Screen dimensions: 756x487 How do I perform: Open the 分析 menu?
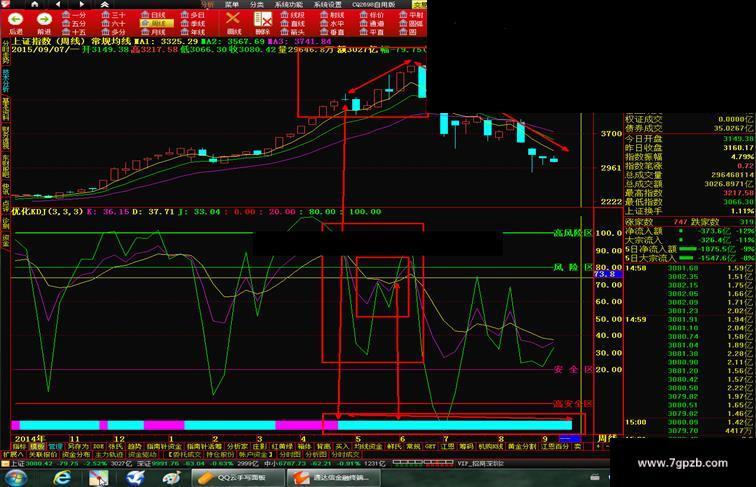click(x=207, y=4)
